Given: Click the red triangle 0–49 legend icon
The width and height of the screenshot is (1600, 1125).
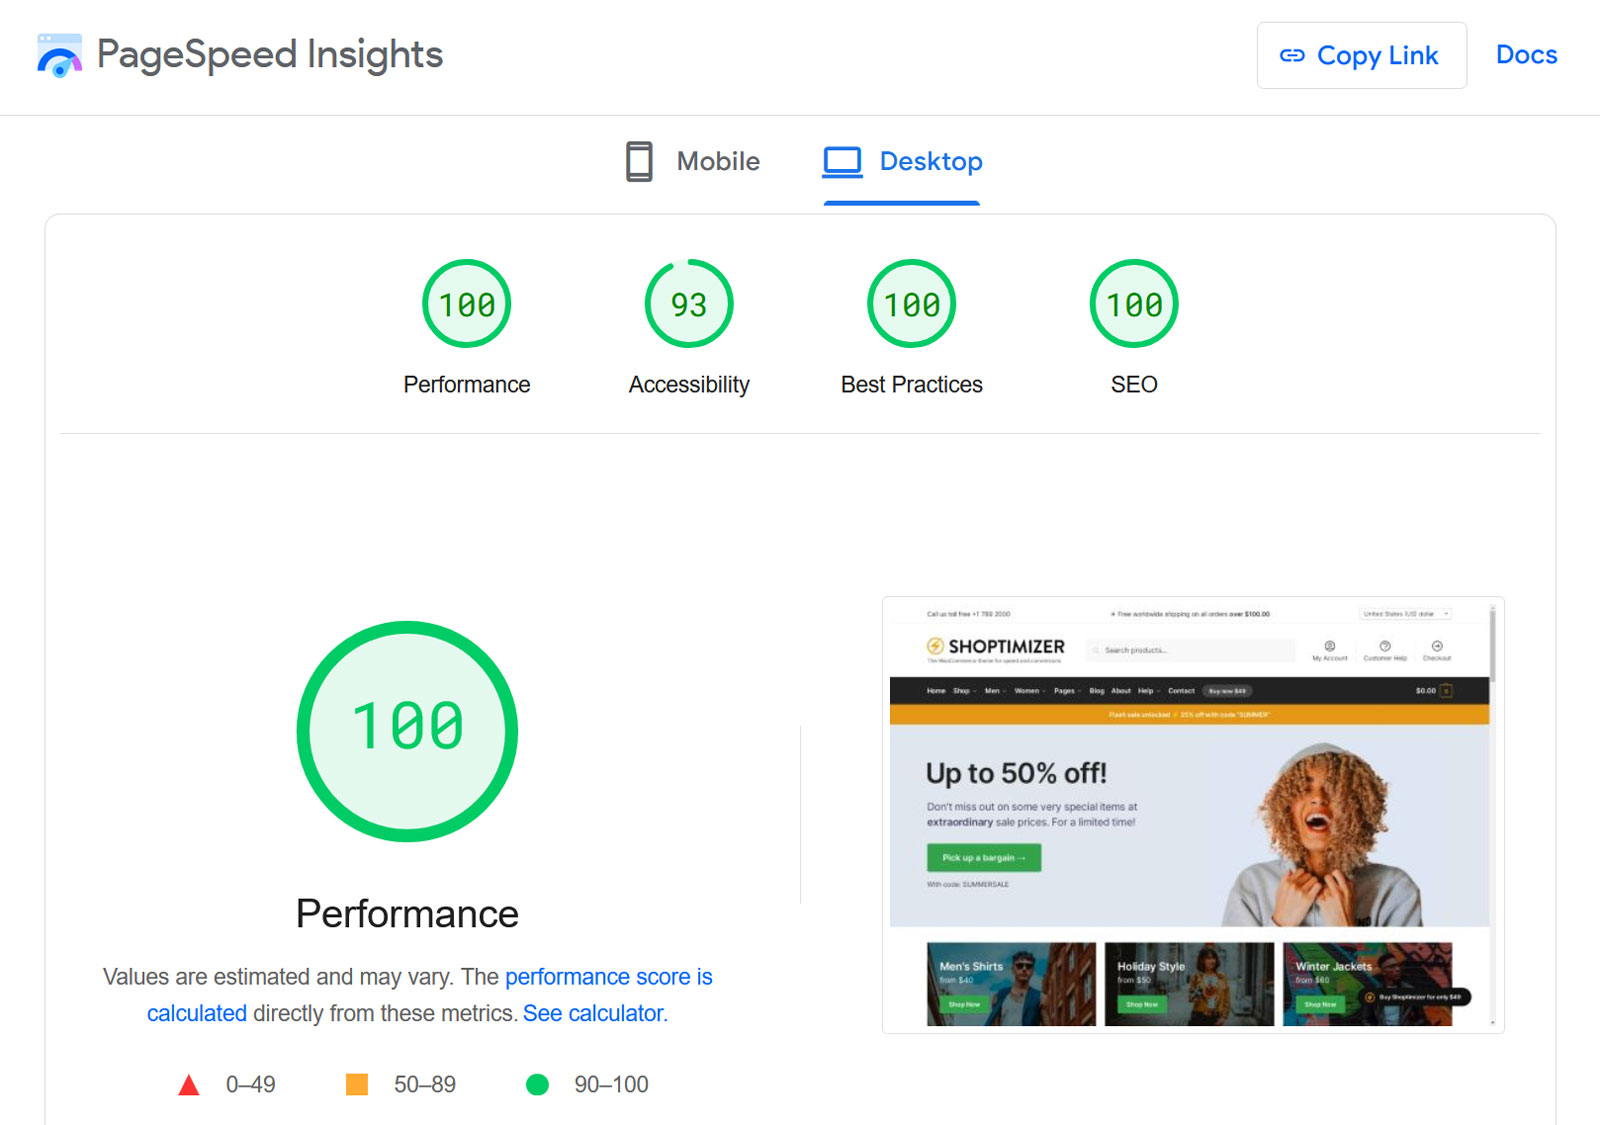Looking at the screenshot, I should click(x=188, y=1085).
